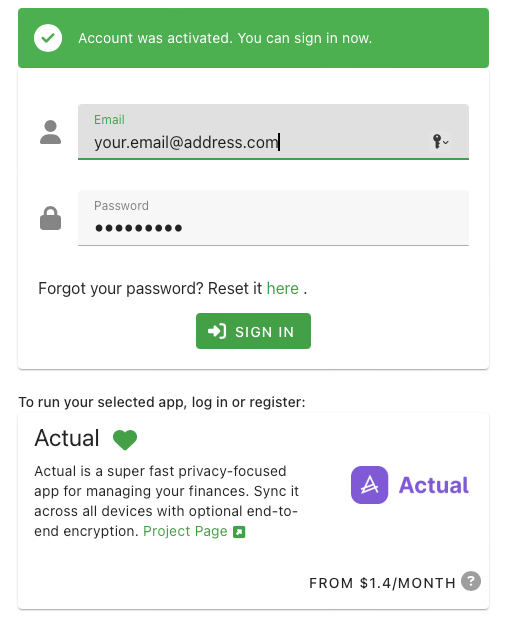Click the FROM $1.4/MONTH price label

[383, 583]
